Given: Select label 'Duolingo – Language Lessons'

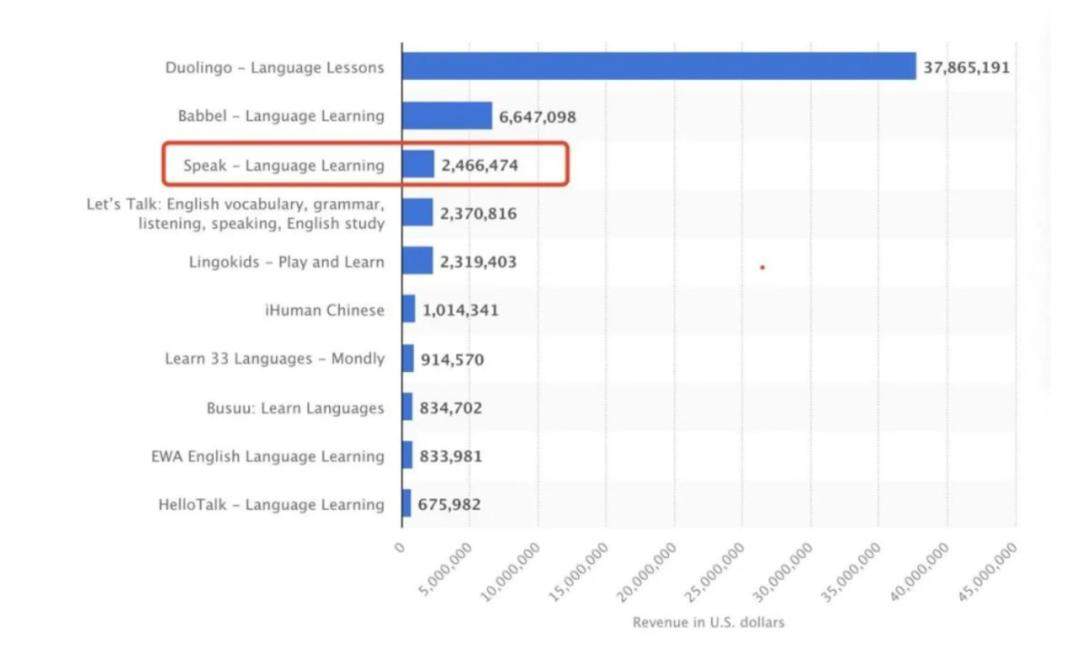Looking at the screenshot, I should point(275,67).
